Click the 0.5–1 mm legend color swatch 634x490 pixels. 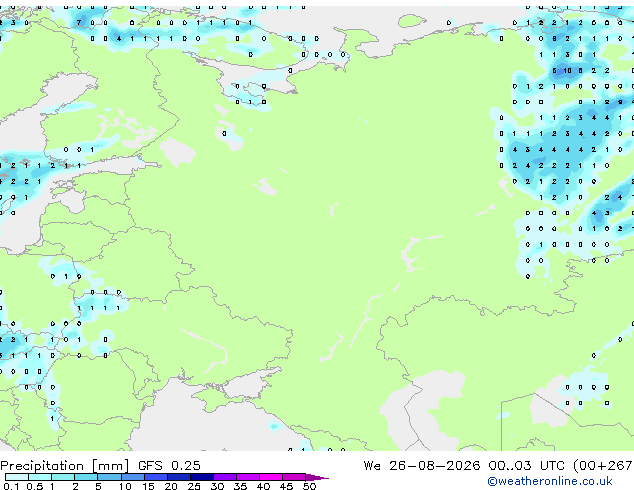pyautogui.click(x=40, y=477)
